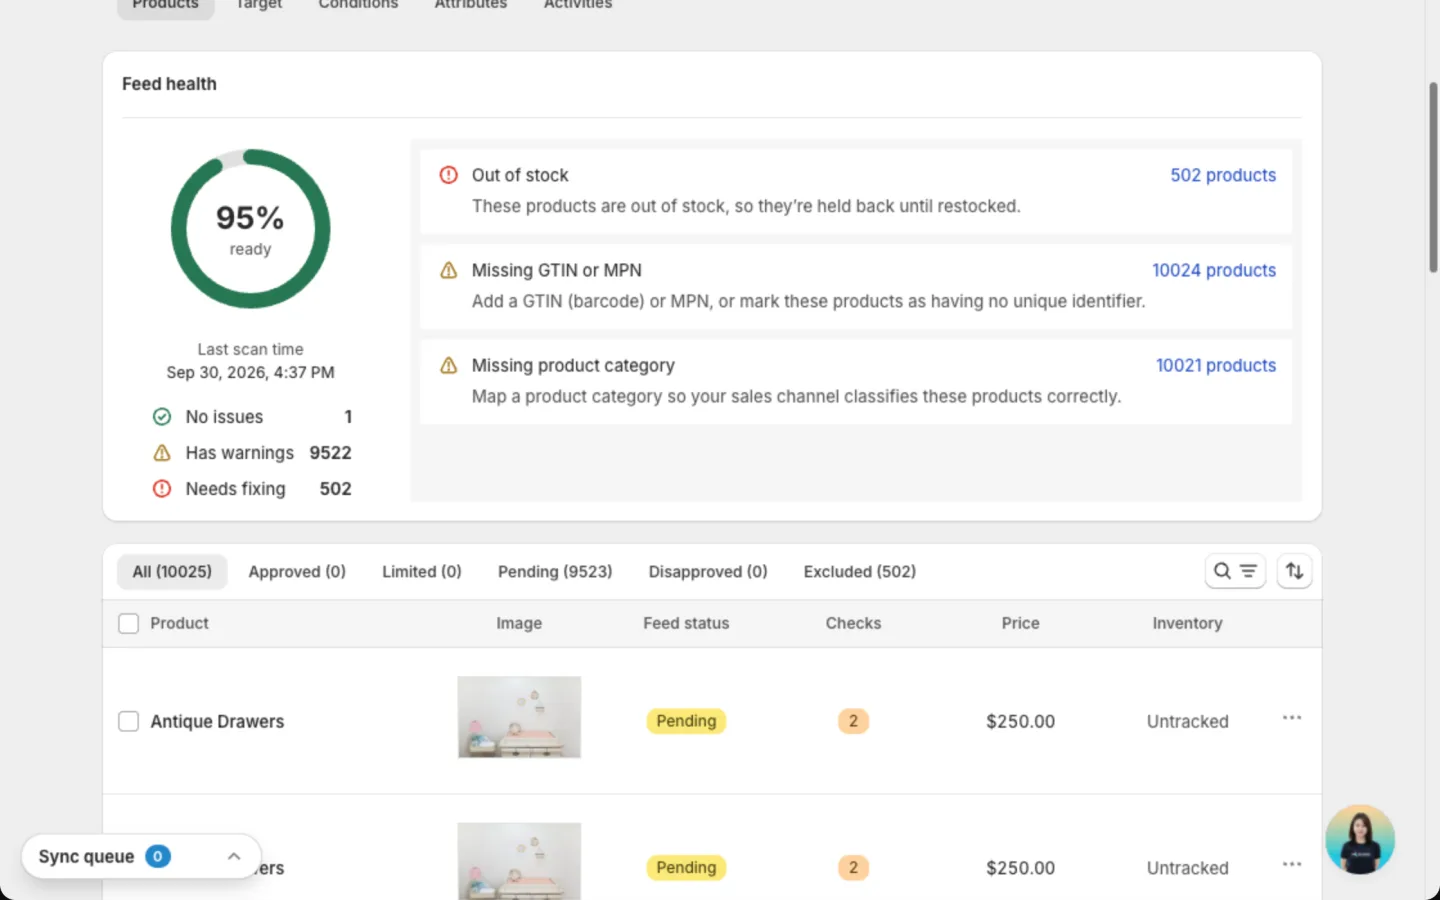The image size is (1440, 900).
Task: Open the support chat avatar
Action: (1360, 840)
